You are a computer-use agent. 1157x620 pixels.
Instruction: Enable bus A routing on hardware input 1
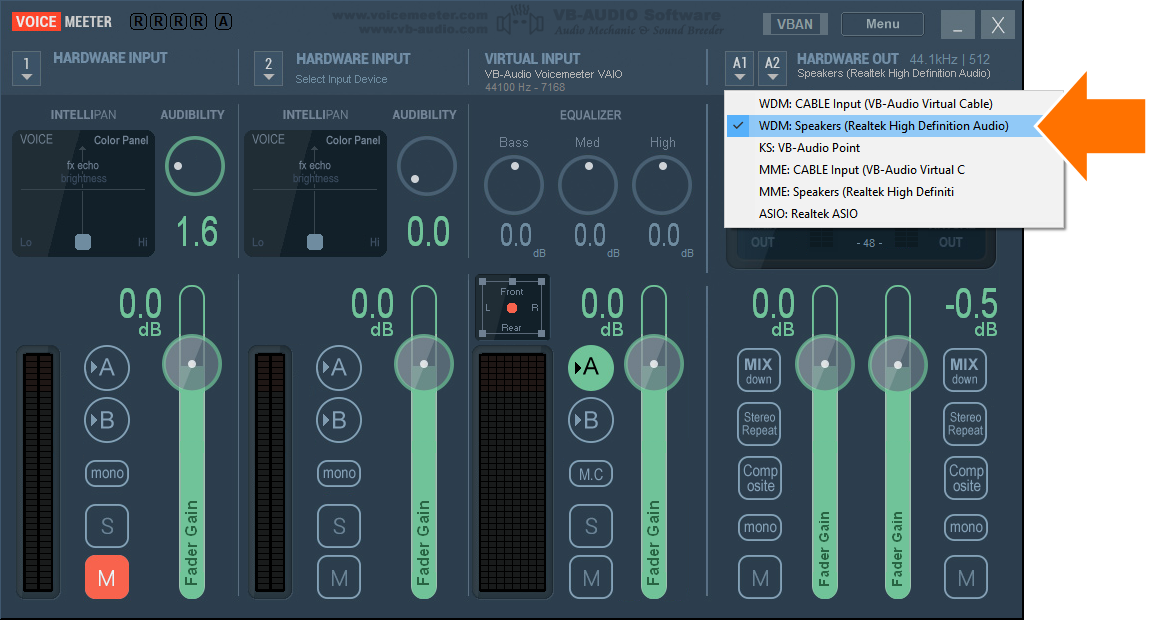click(107, 368)
